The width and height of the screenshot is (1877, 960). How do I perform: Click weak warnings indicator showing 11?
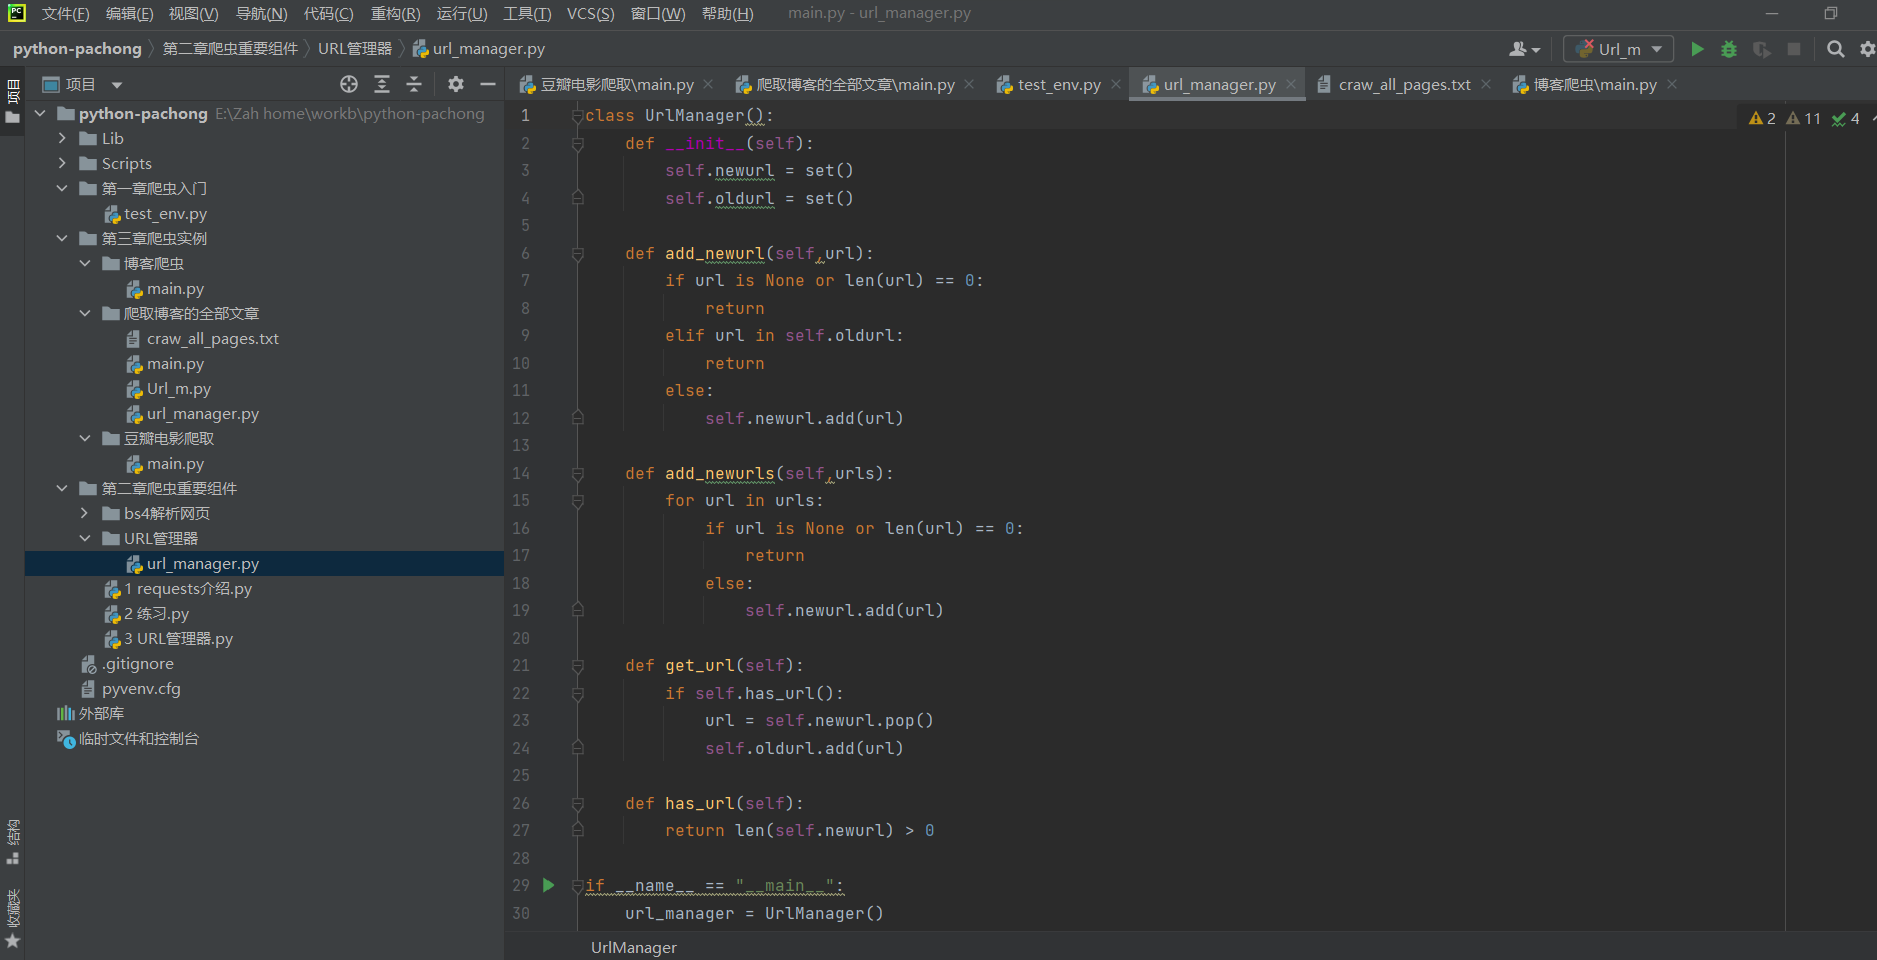1804,118
